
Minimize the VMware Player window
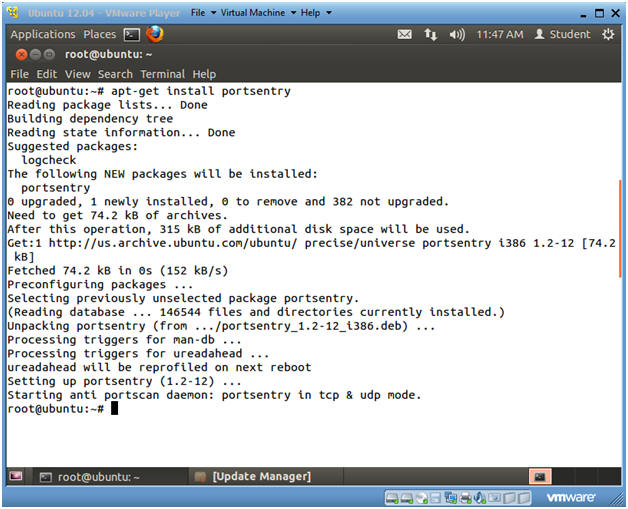click(x=584, y=15)
